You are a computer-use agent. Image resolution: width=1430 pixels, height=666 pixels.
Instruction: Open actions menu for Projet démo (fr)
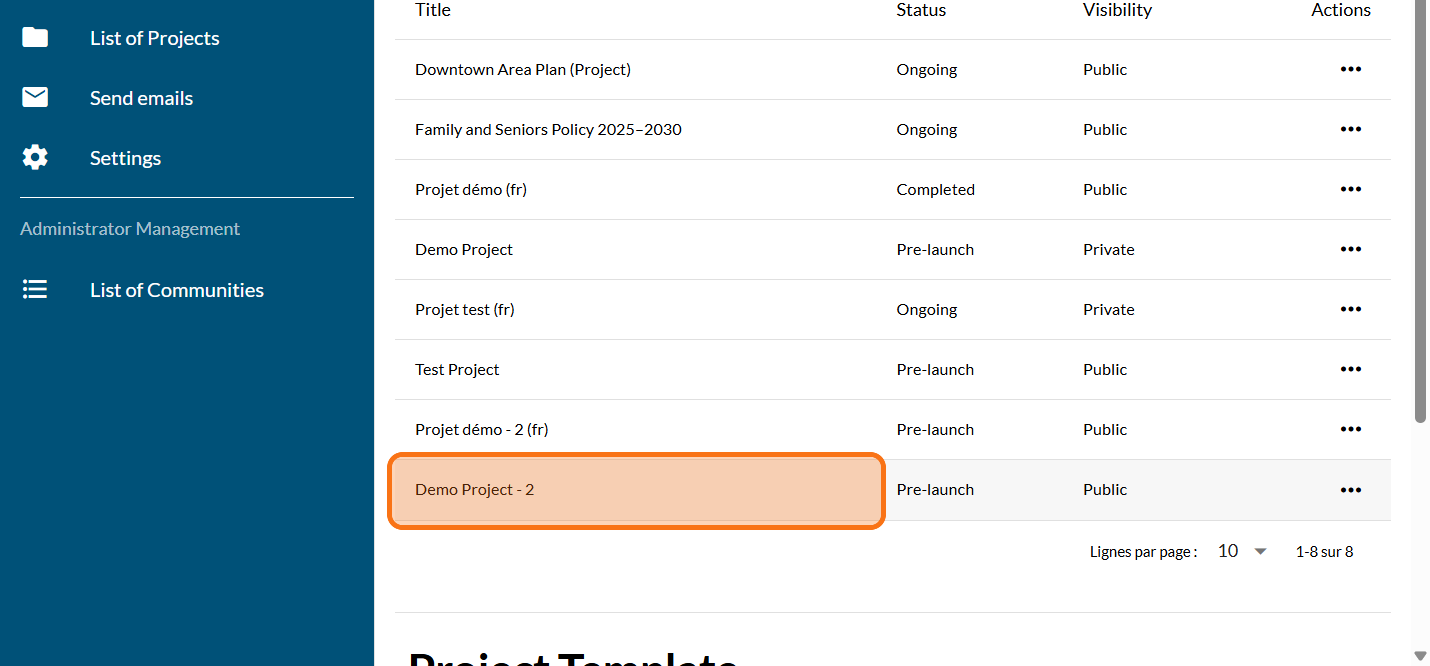(1350, 189)
